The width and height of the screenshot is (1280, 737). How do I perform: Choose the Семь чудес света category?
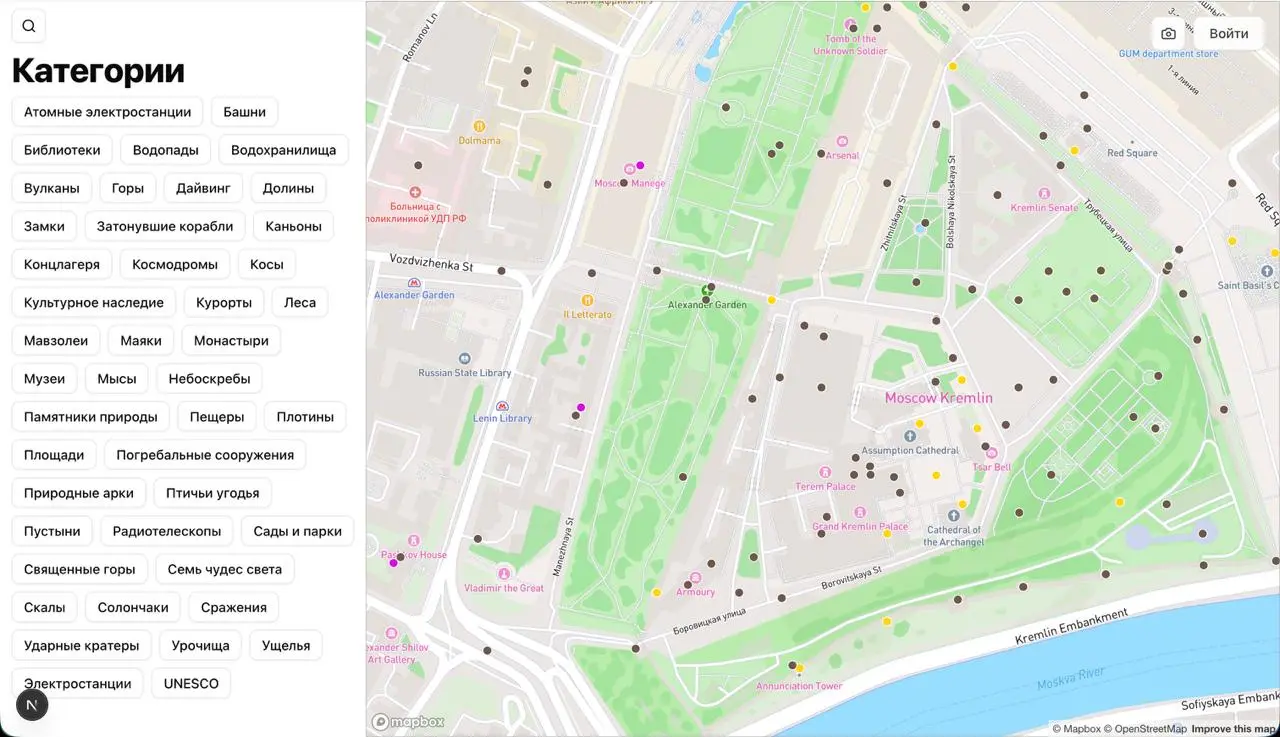click(x=225, y=569)
